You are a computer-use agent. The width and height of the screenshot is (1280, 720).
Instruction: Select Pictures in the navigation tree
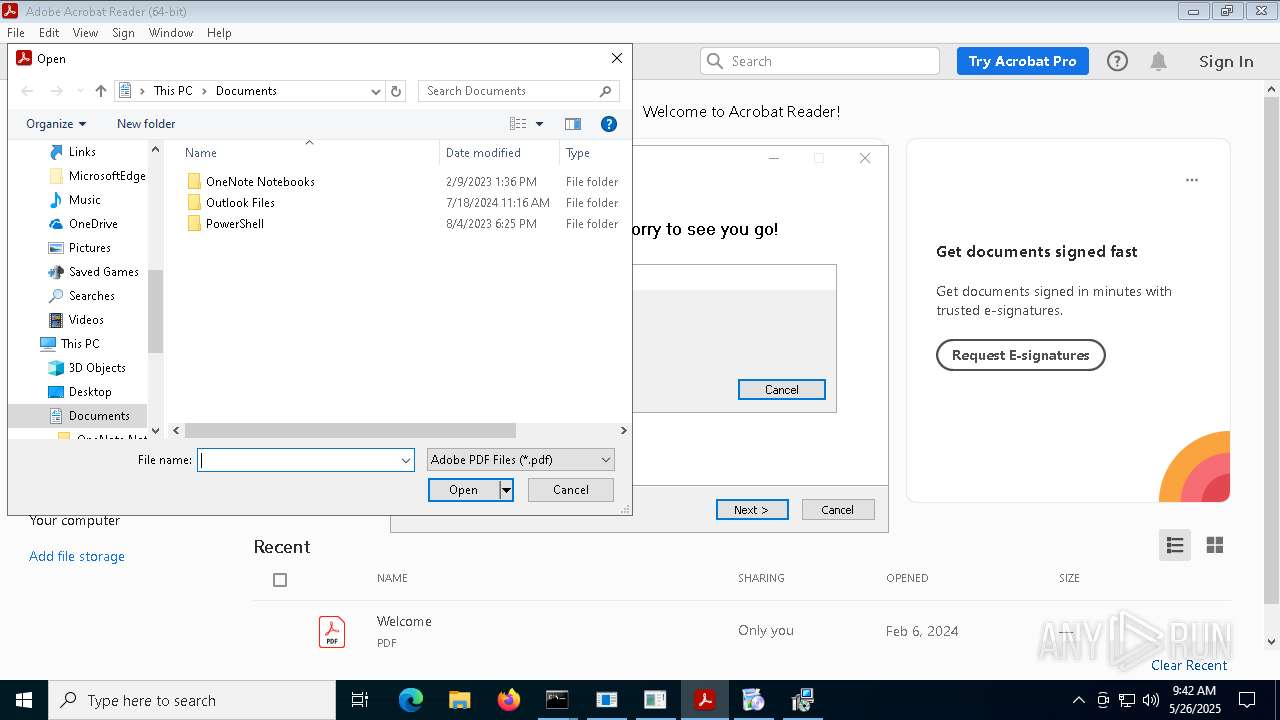89,248
